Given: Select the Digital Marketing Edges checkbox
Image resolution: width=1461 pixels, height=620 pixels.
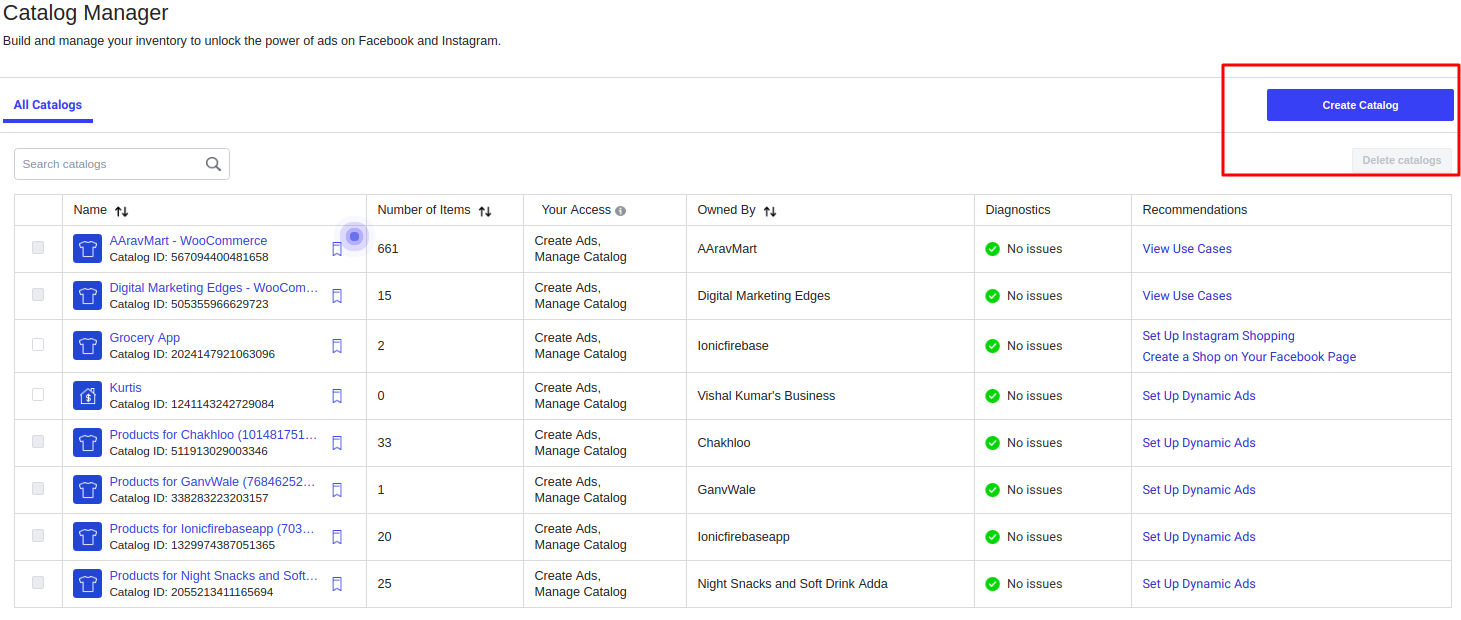Looking at the screenshot, I should point(38,294).
